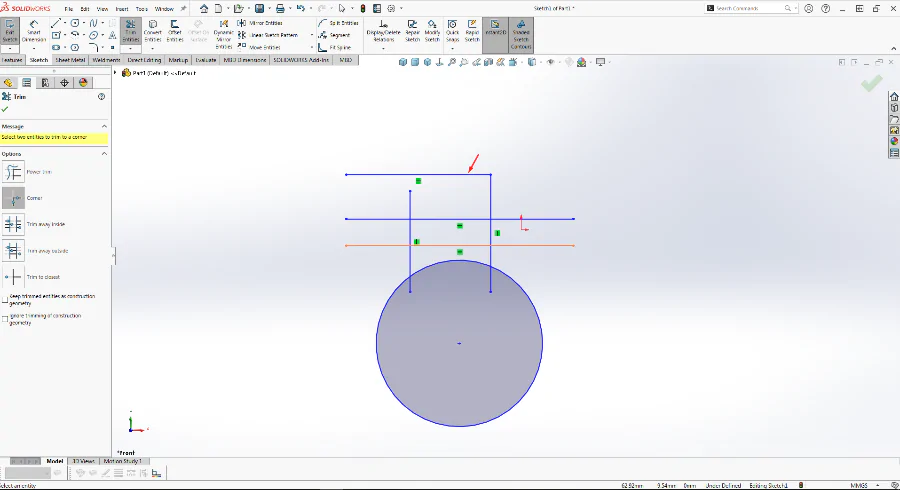
Task: Click the Rebuild traffic light icon
Action: click(x=363, y=9)
